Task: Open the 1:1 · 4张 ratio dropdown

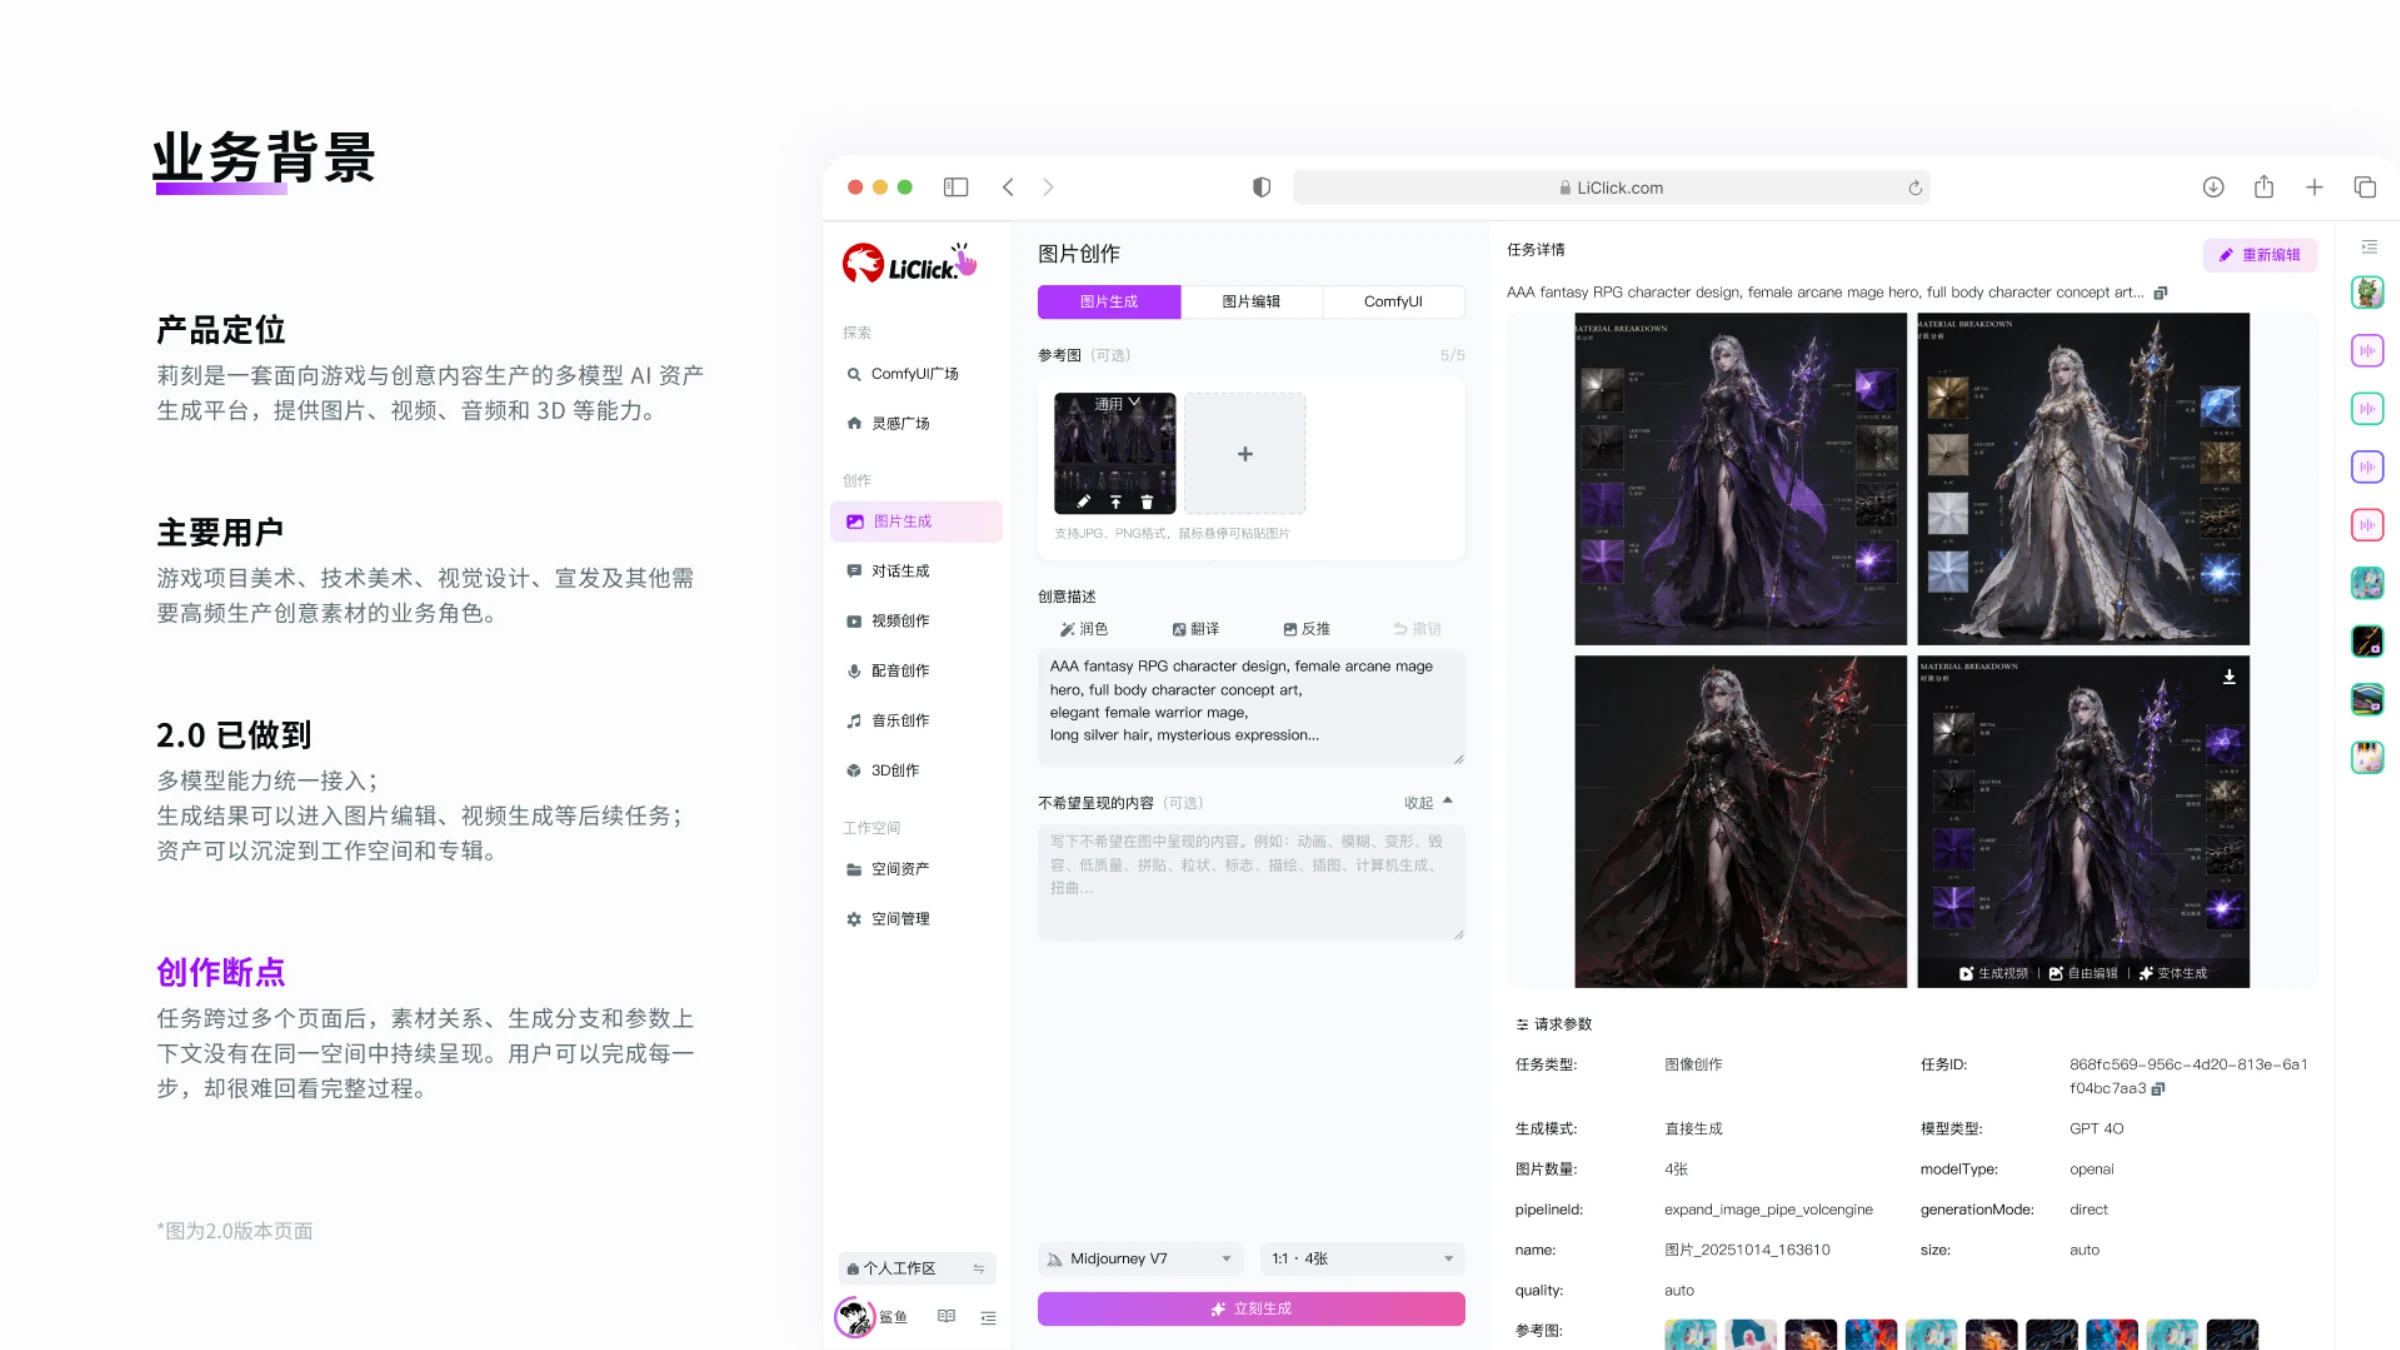Action: [1361, 1259]
